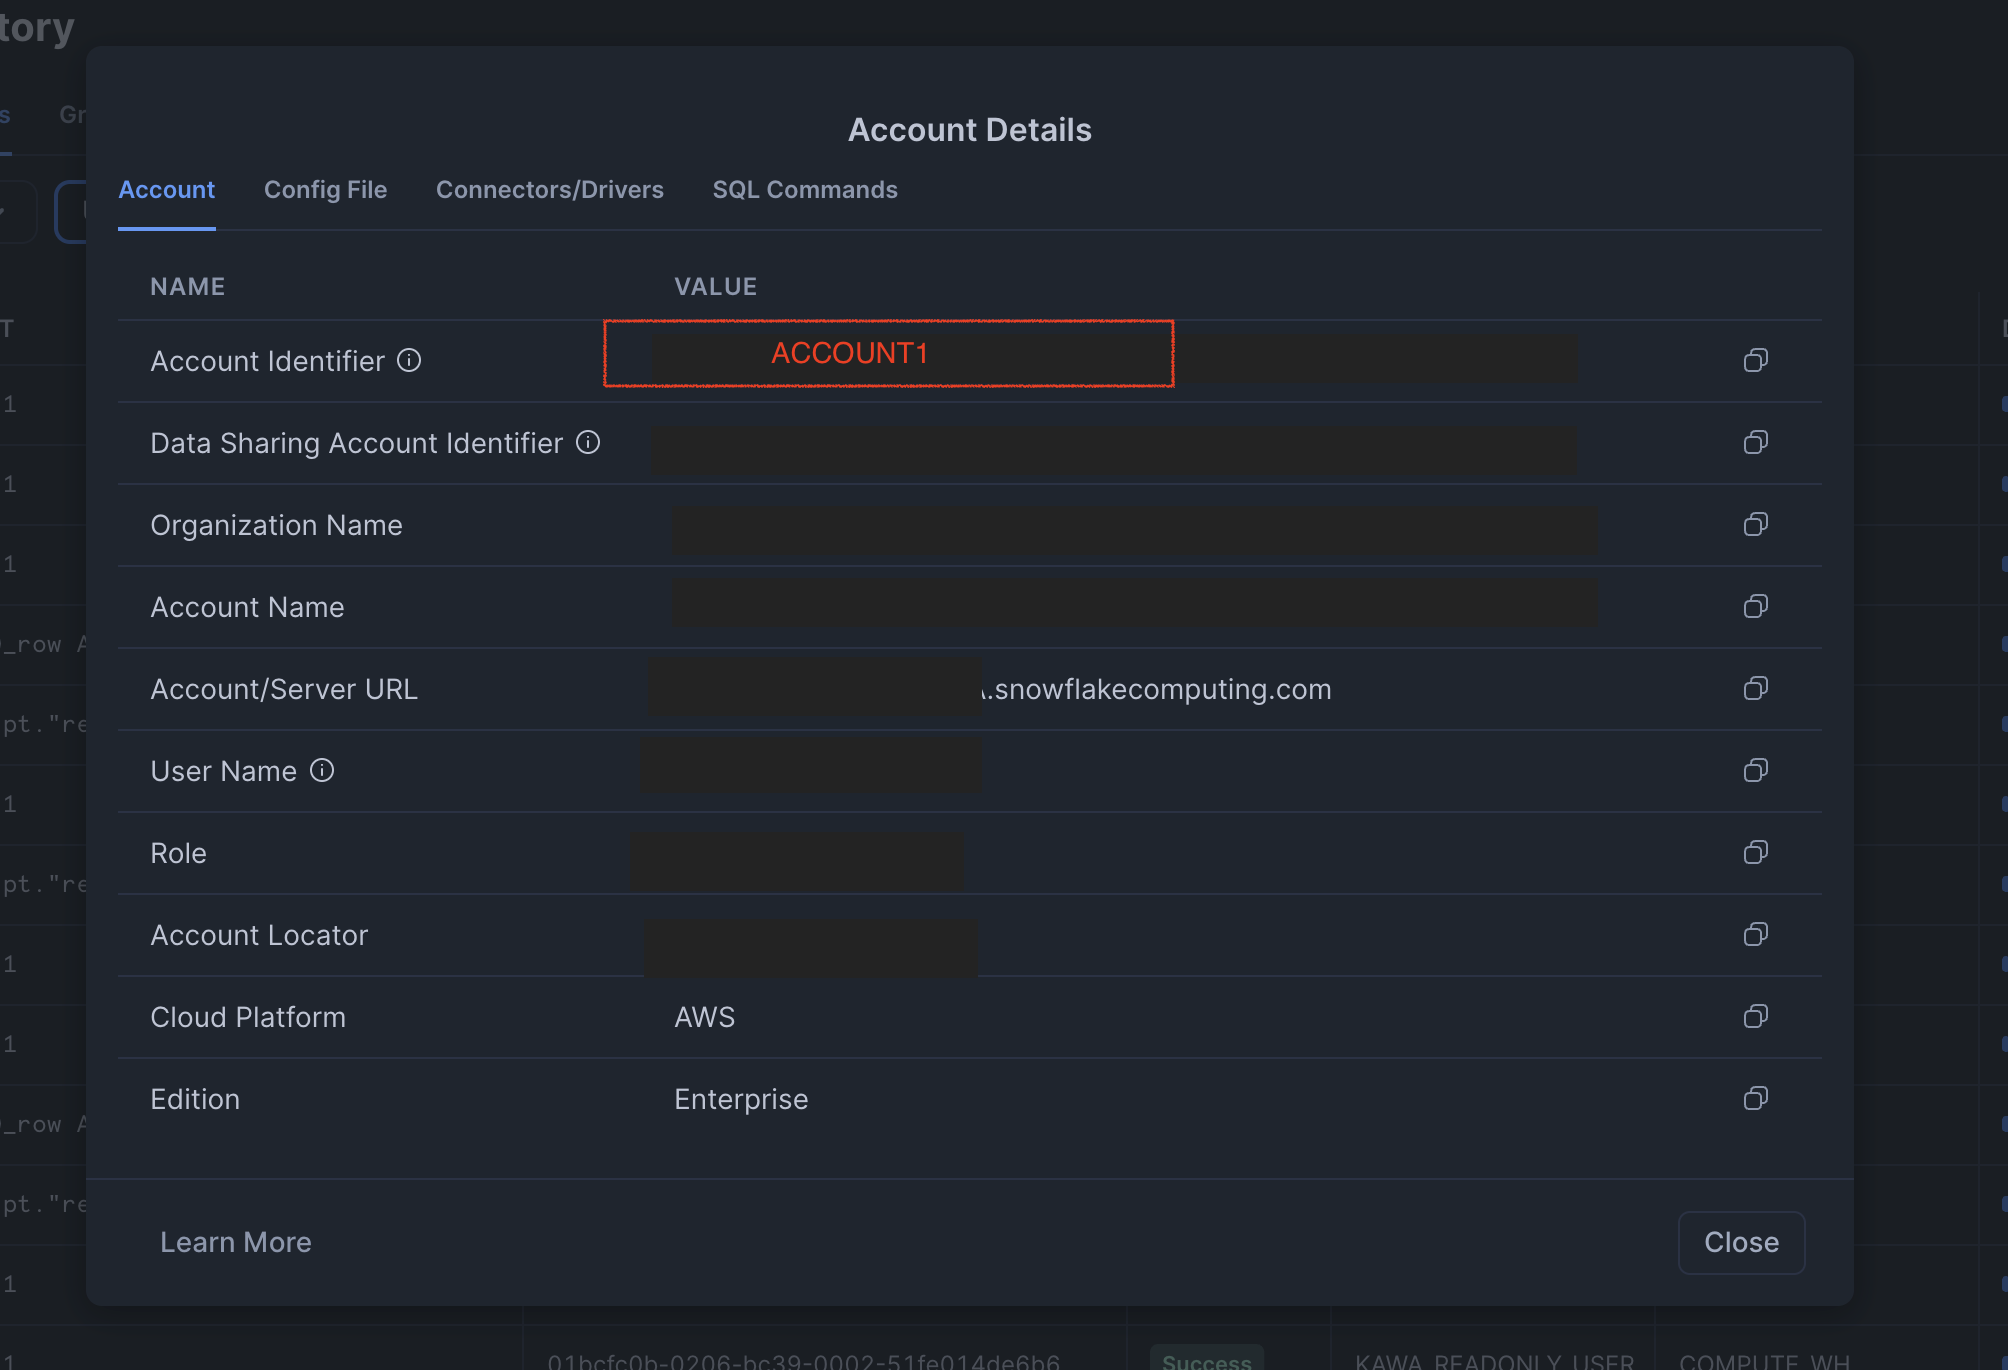Show info tooltip next to User Name

coord(322,770)
